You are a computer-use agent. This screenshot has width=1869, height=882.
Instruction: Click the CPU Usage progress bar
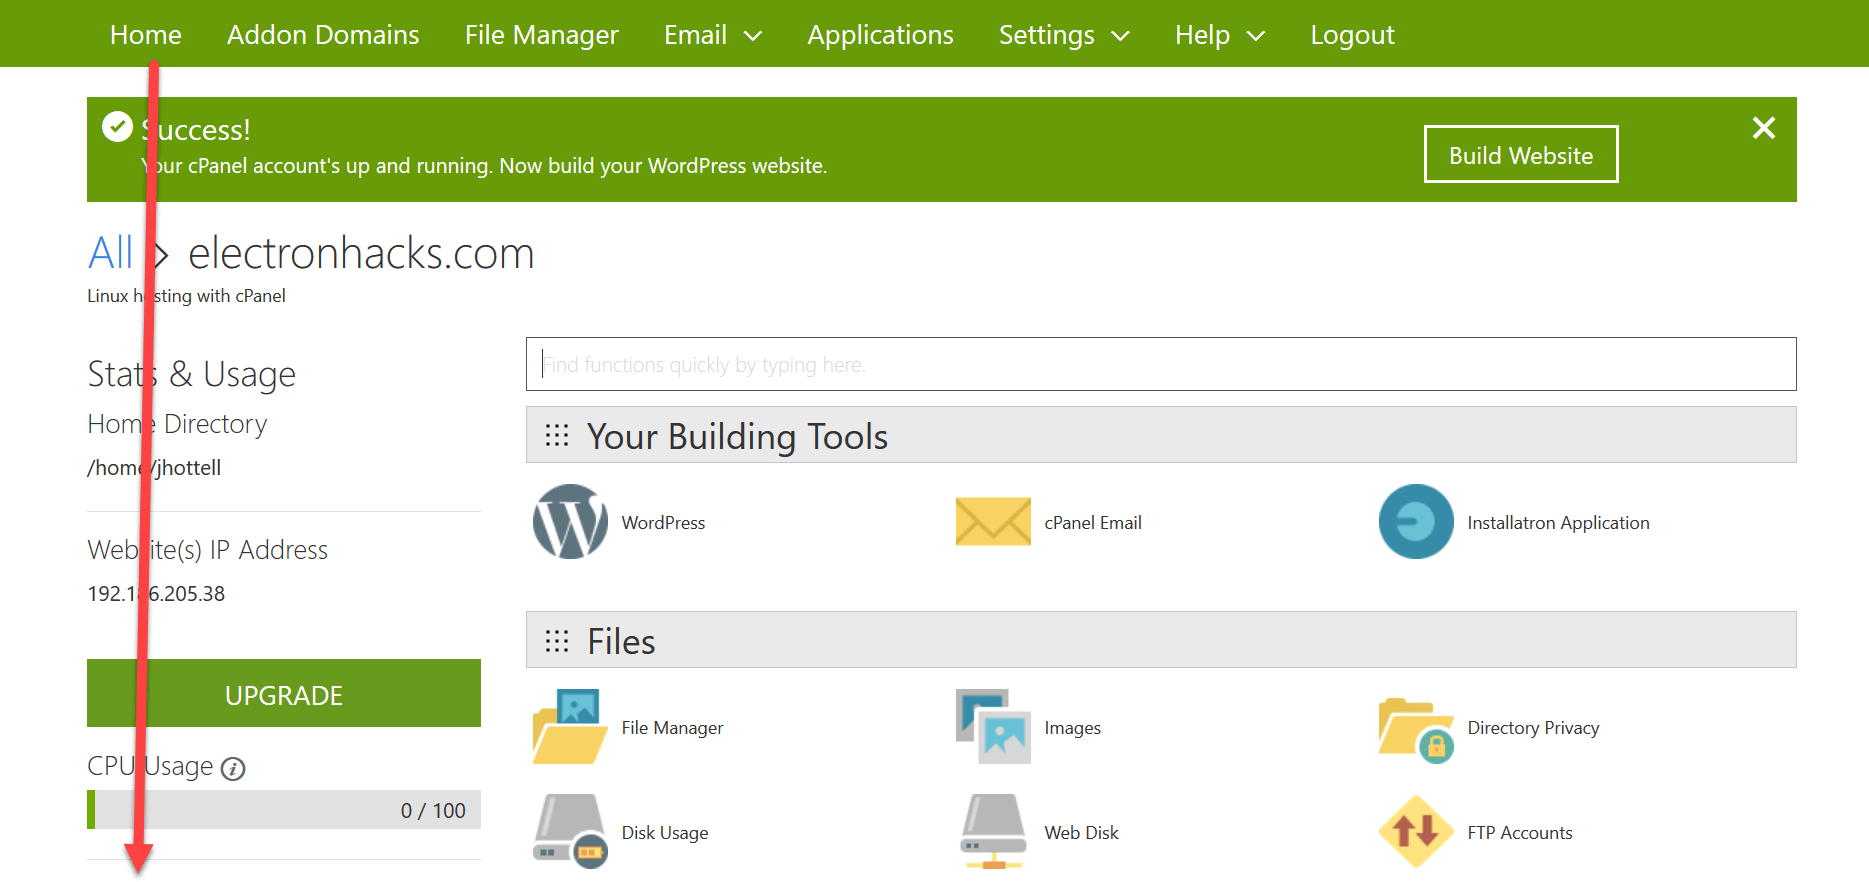(x=284, y=810)
